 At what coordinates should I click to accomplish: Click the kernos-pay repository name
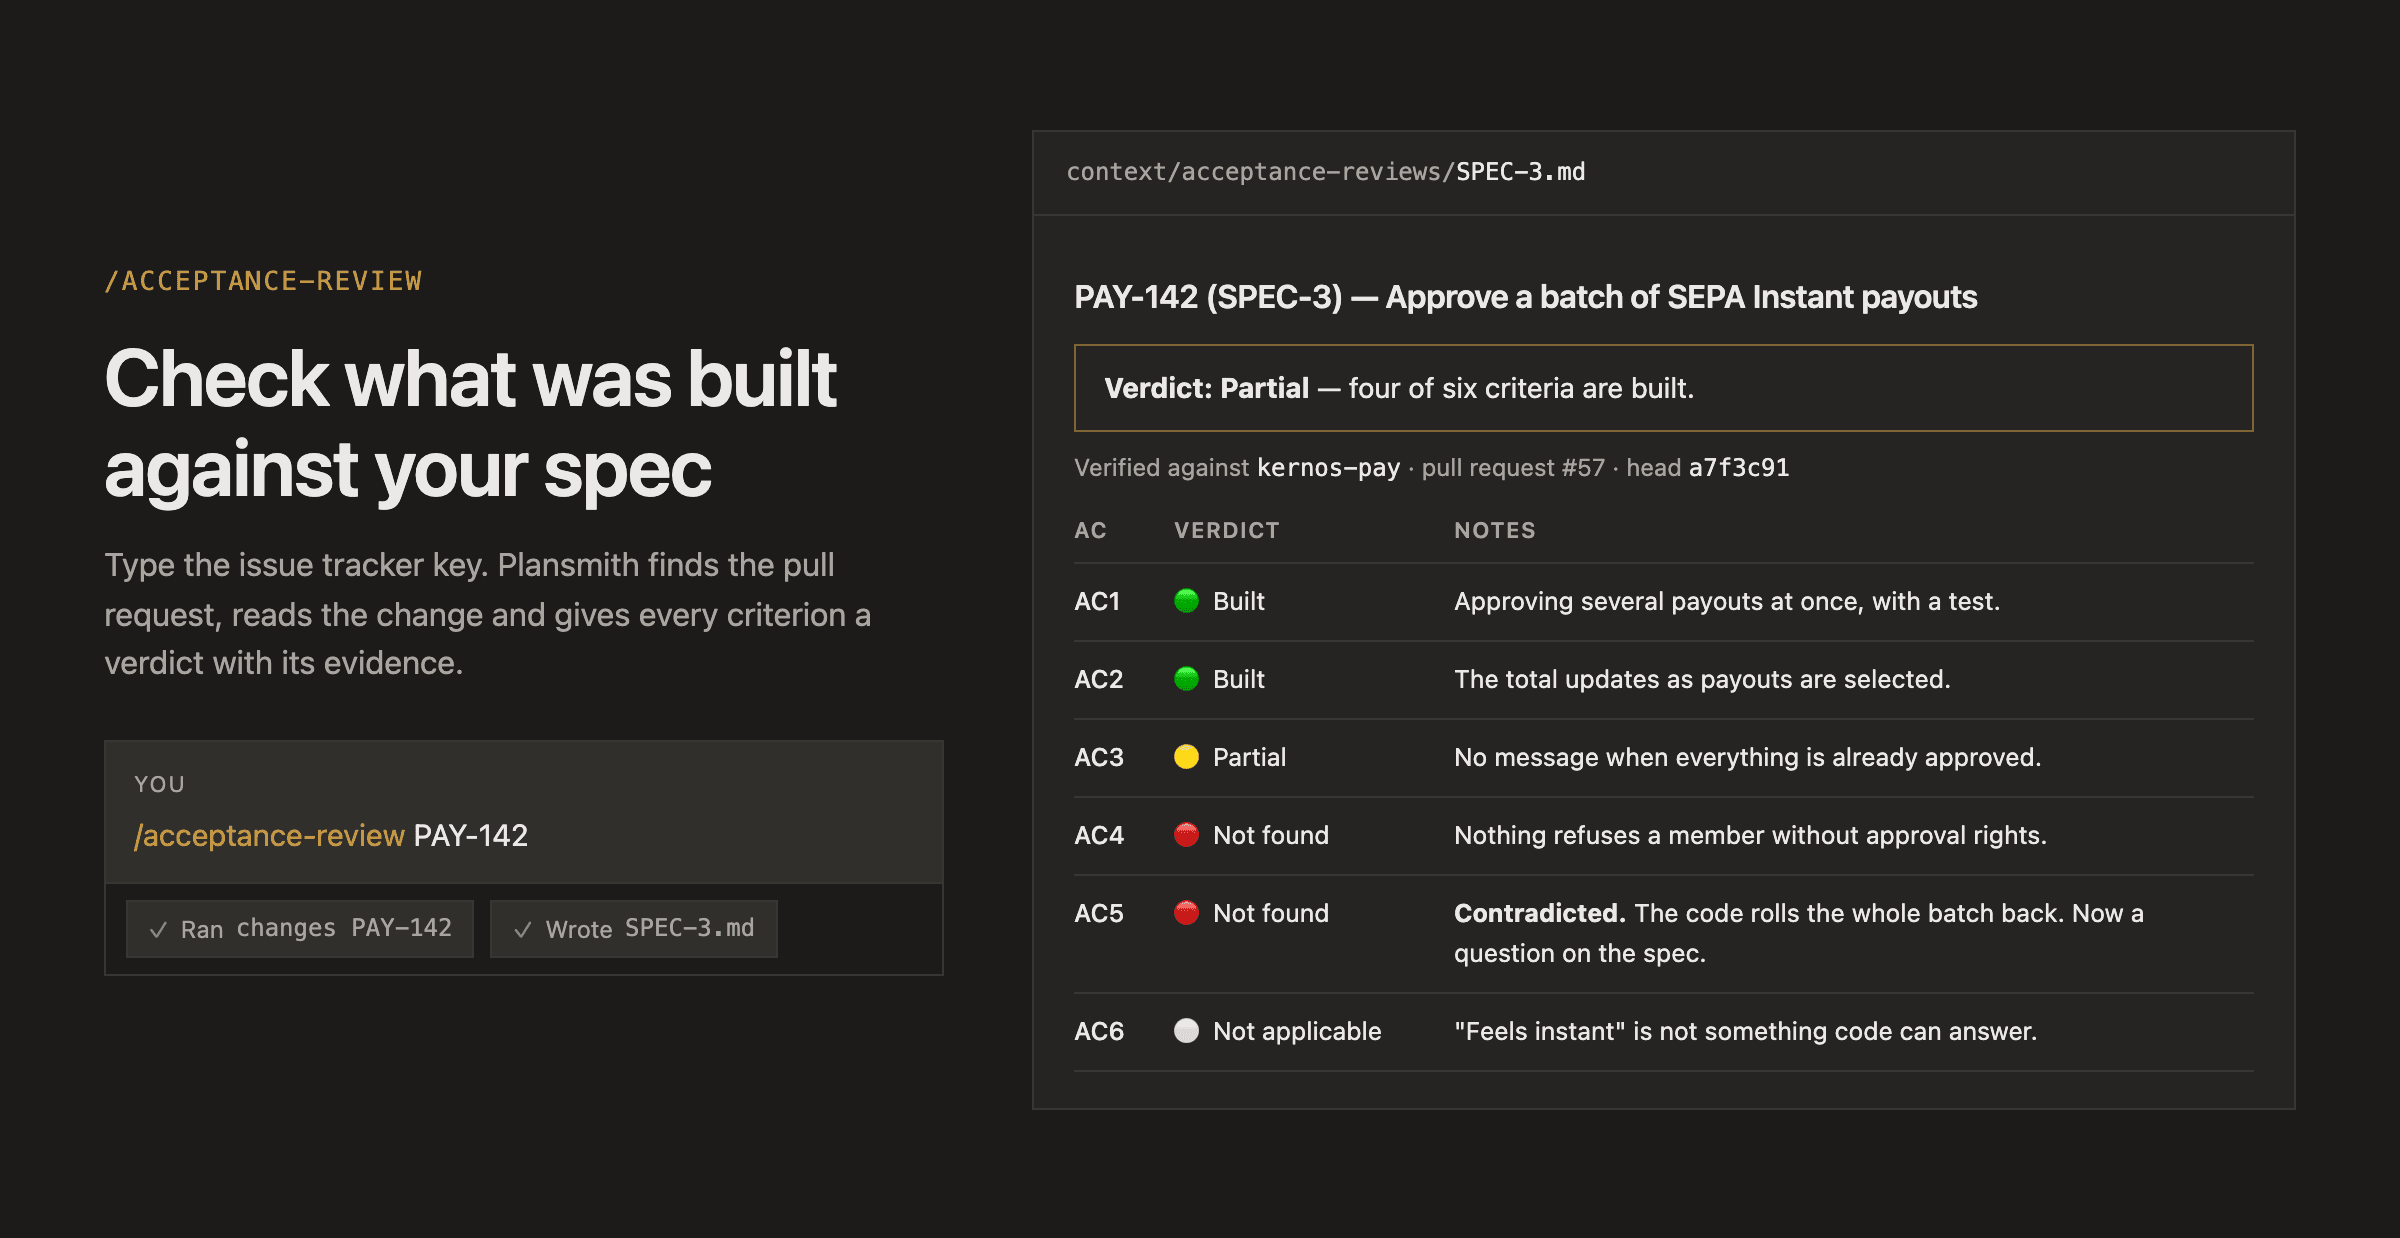click(x=1328, y=468)
